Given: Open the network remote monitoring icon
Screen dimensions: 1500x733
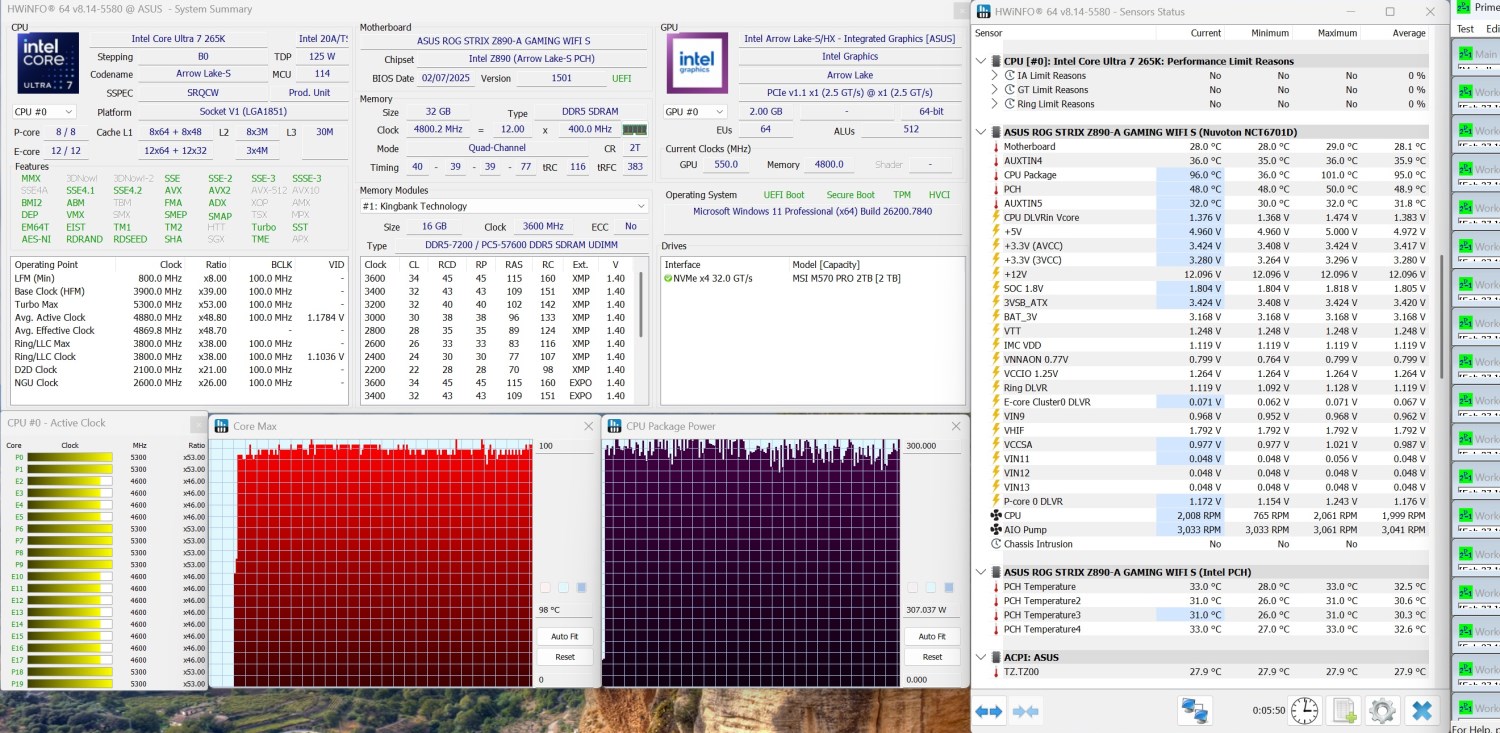Looking at the screenshot, I should tap(1194, 711).
